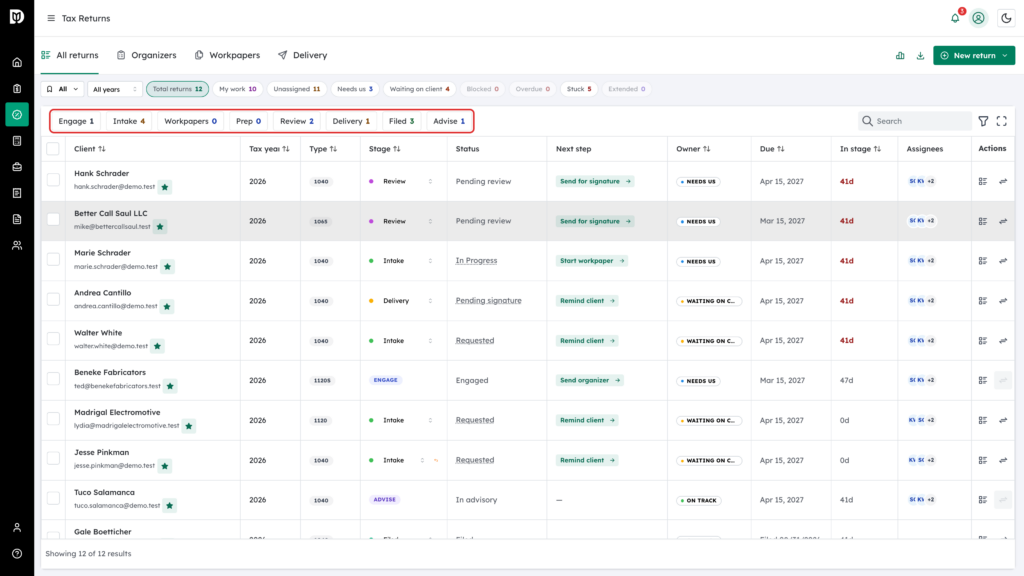Screen dimensions: 1024x576
Task: Click transfer arrows action for Andrea Cantillo
Action: [x=1003, y=300]
